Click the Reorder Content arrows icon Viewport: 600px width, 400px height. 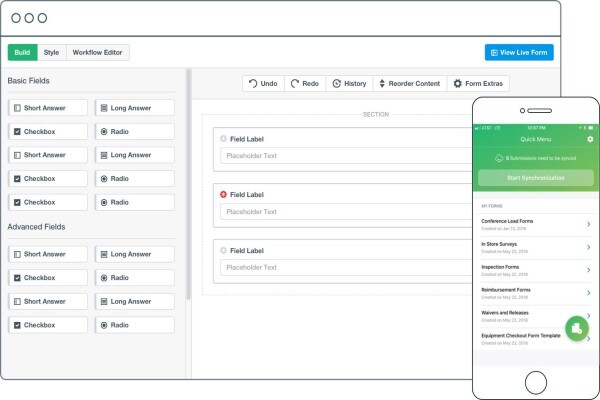(x=382, y=83)
